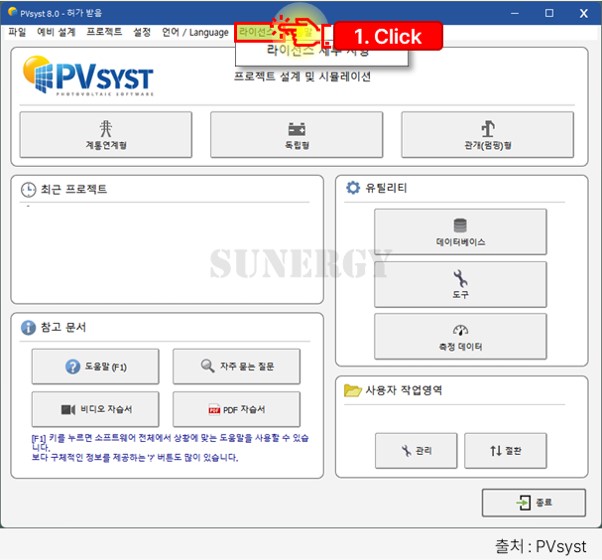The width and height of the screenshot is (602, 560).
Task: Click the blue question mark help icon
Action: coord(73,367)
